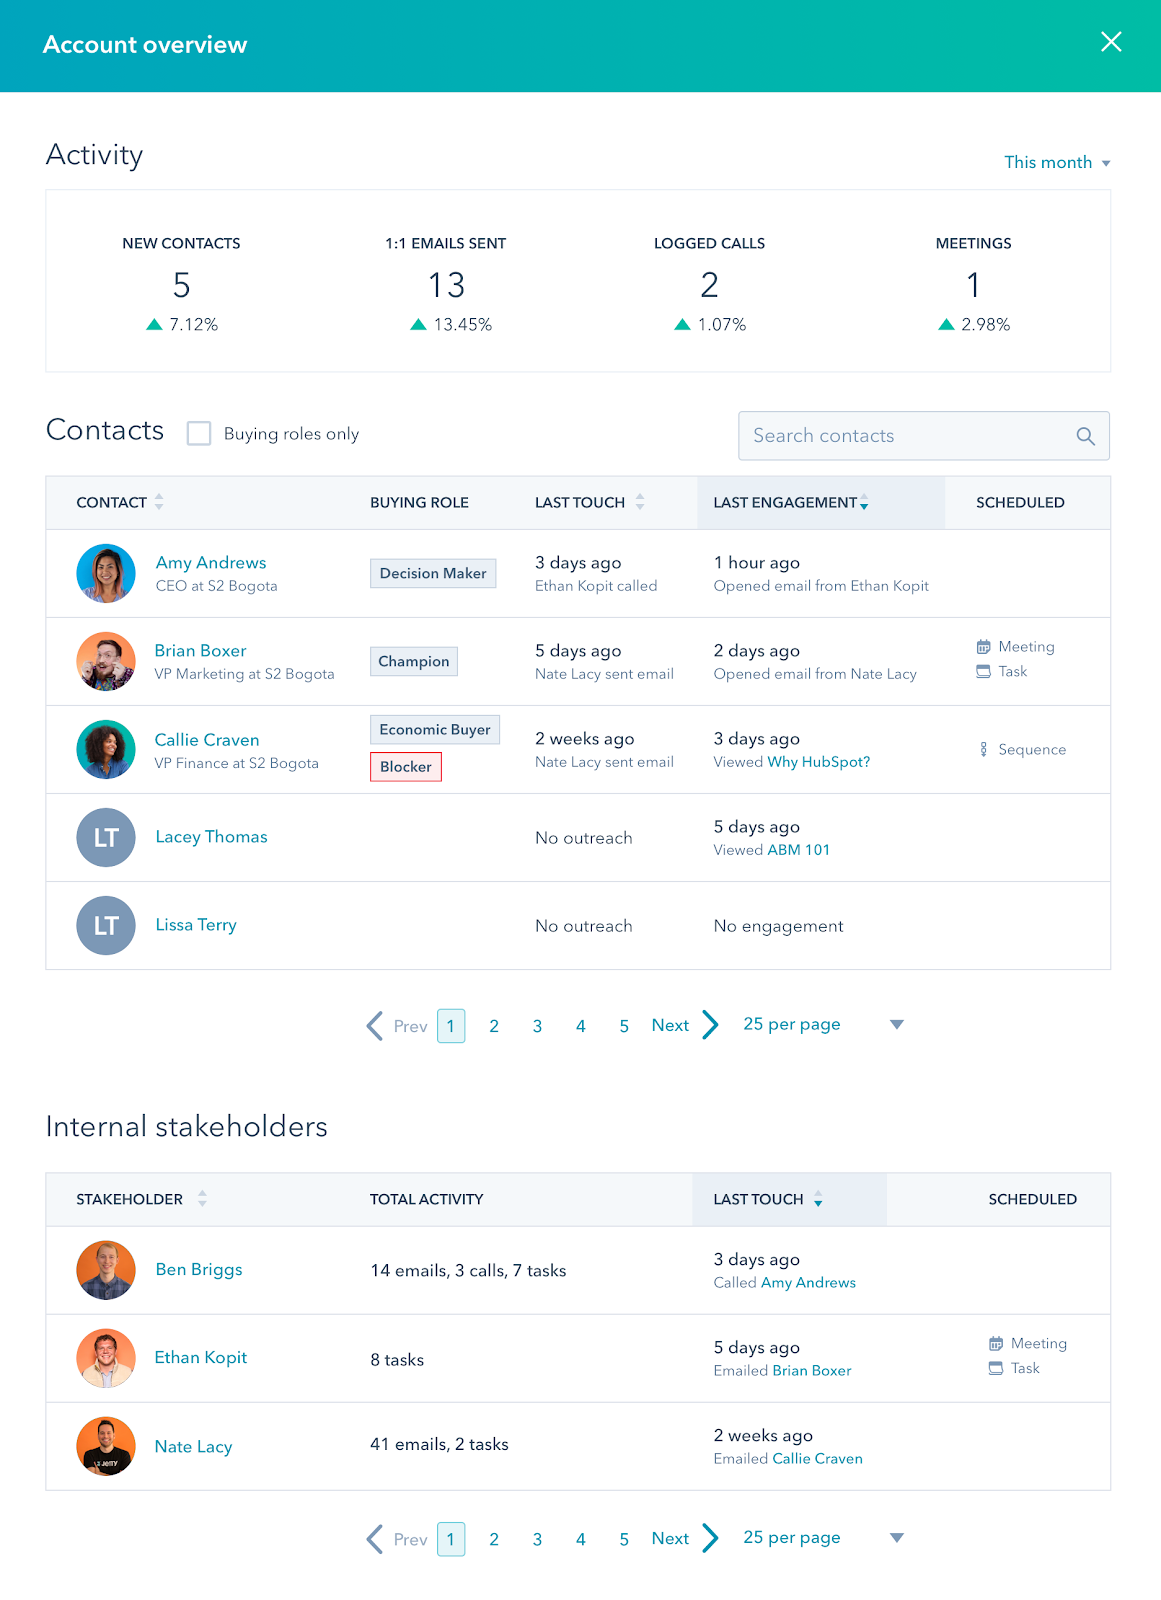The width and height of the screenshot is (1161, 1600).
Task: Go to page 2 of internal stakeholders
Action: coord(494,1540)
